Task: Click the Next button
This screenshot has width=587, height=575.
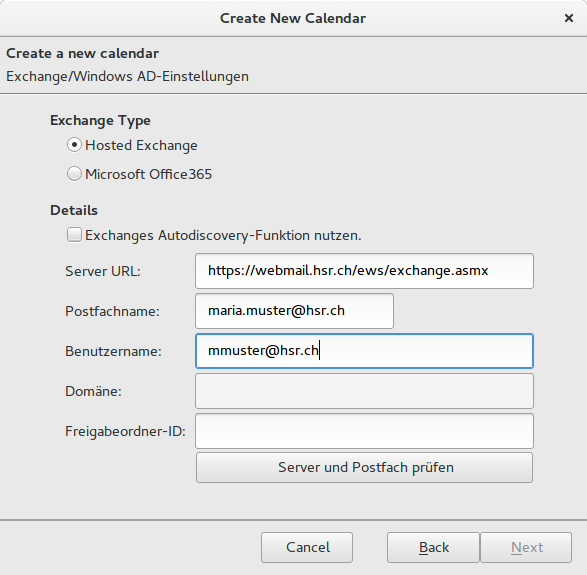Action: [x=526, y=547]
